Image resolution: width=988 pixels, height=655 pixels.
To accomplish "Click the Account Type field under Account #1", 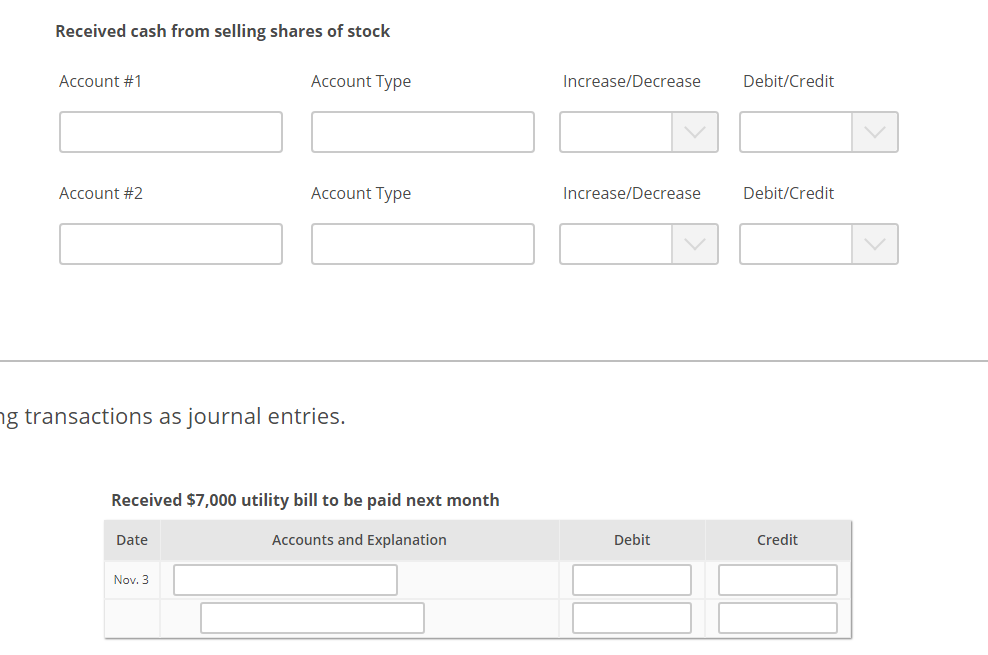I will pos(422,132).
